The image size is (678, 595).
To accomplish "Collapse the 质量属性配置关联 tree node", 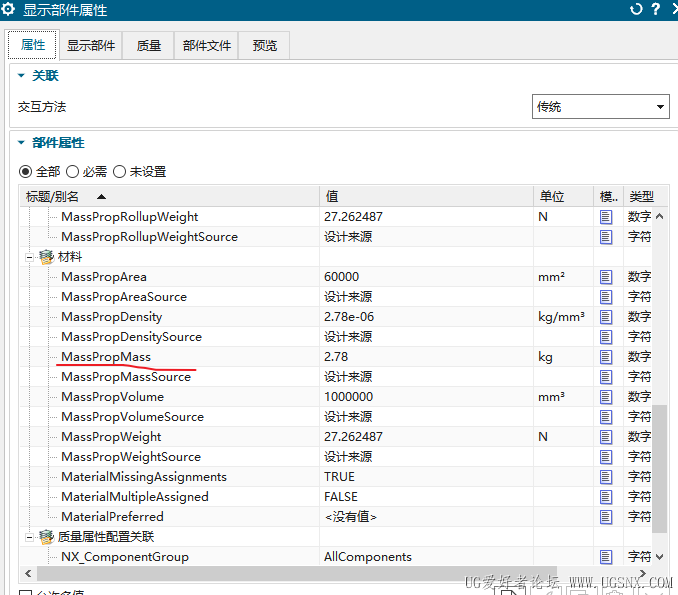I will pyautogui.click(x=29, y=537).
